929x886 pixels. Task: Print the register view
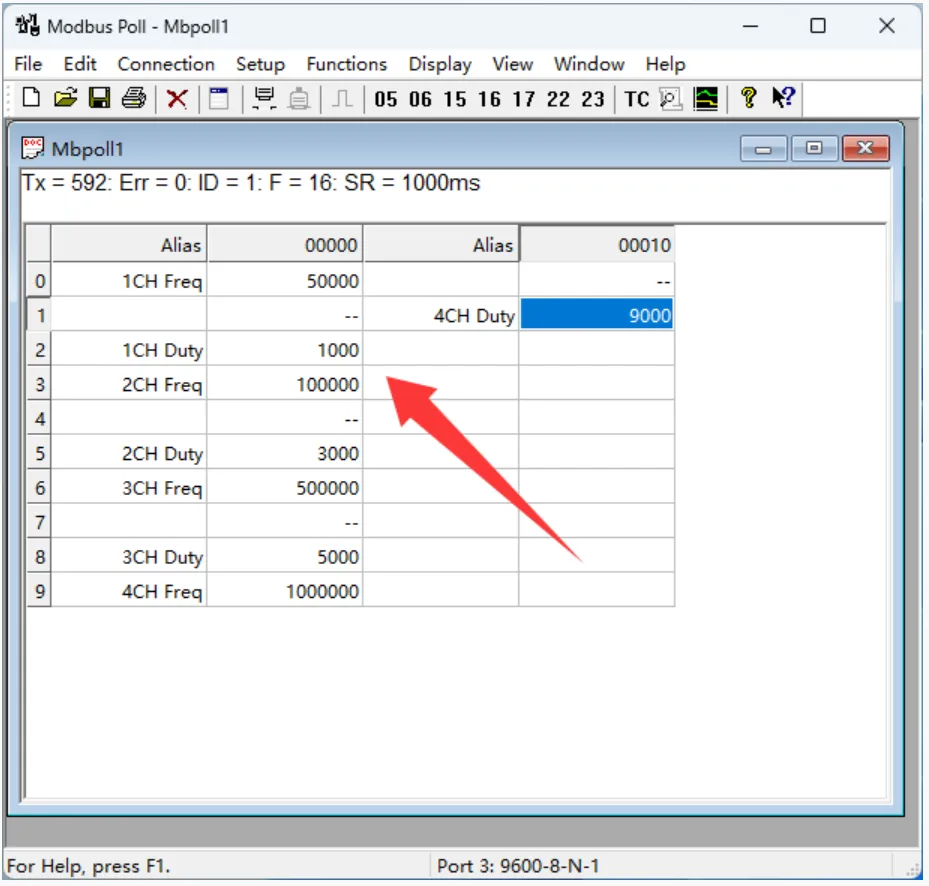(x=134, y=98)
